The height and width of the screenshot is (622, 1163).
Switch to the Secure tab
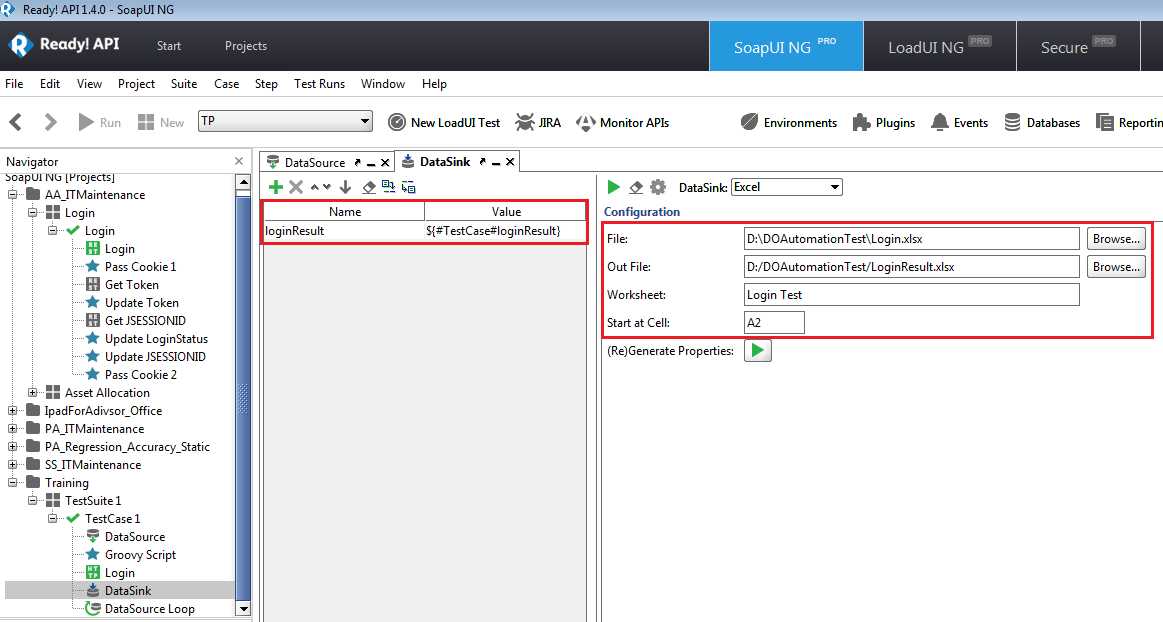[1078, 47]
